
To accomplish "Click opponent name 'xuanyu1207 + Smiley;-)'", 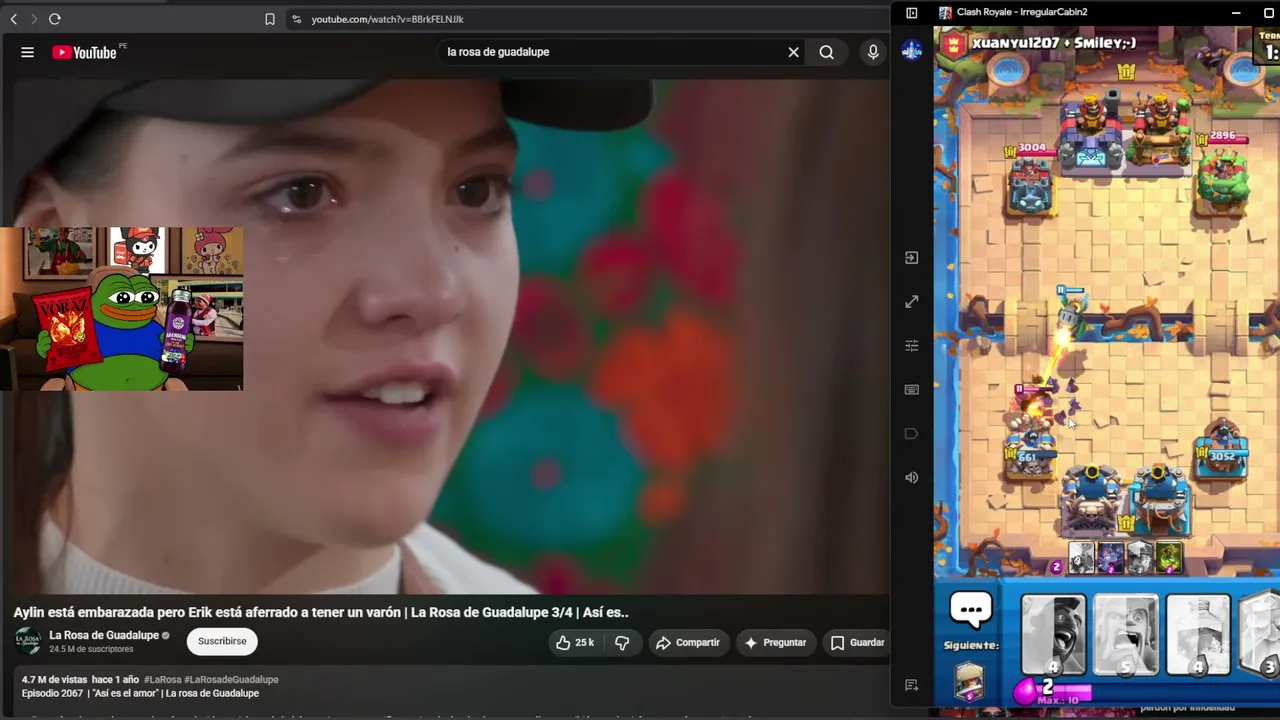I will click(1054, 44).
